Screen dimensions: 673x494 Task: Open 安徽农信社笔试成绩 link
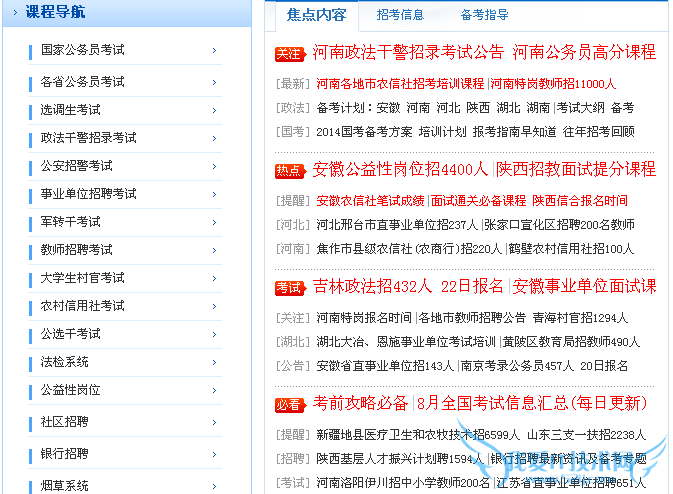click(x=370, y=201)
